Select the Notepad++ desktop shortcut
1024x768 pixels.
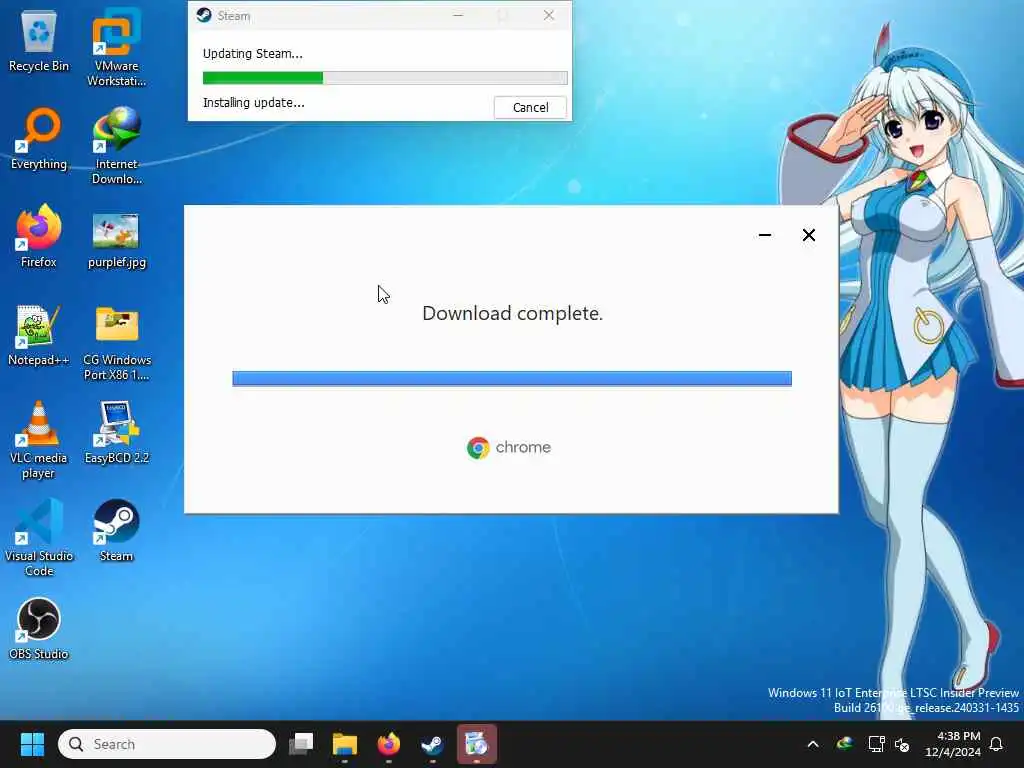click(x=39, y=335)
